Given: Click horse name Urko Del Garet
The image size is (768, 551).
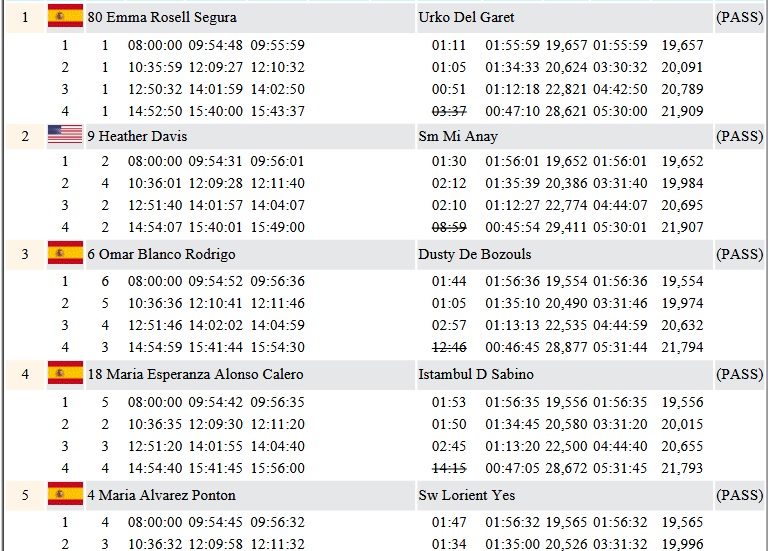Looking at the screenshot, I should tap(466, 18).
